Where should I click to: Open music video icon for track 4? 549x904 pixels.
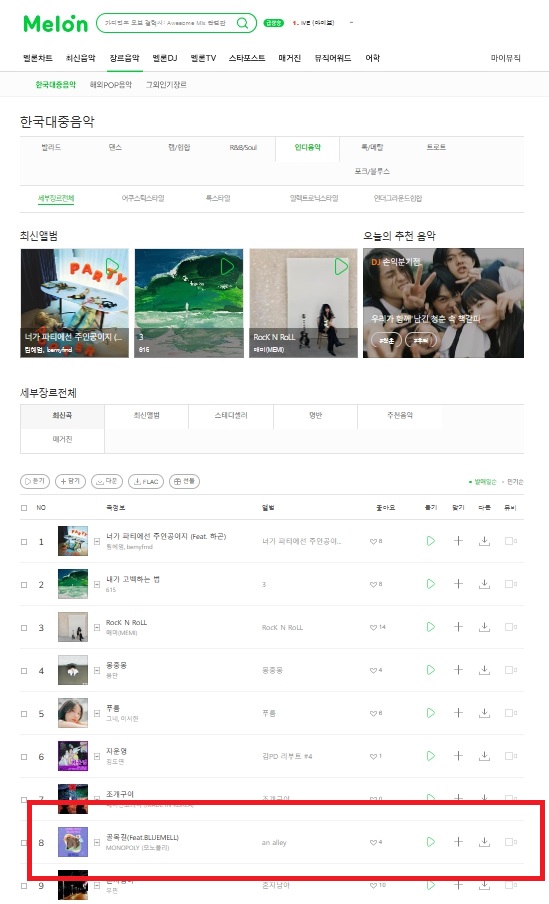click(510, 670)
